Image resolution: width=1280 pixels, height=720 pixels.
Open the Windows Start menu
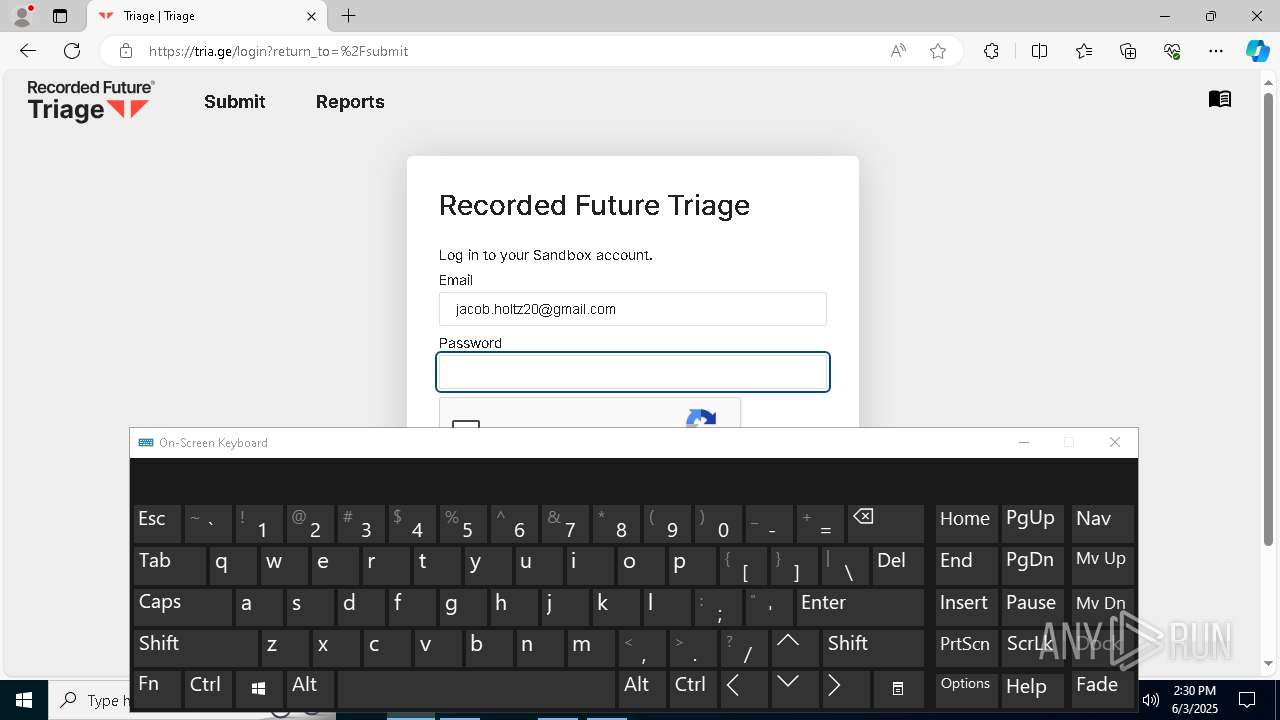(24, 700)
